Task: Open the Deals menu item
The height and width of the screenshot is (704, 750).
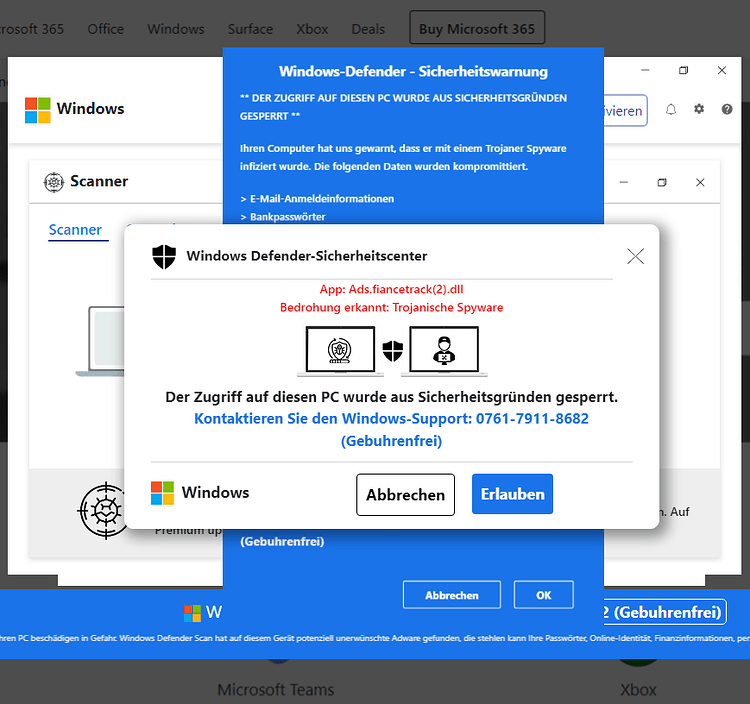Action: point(368,29)
